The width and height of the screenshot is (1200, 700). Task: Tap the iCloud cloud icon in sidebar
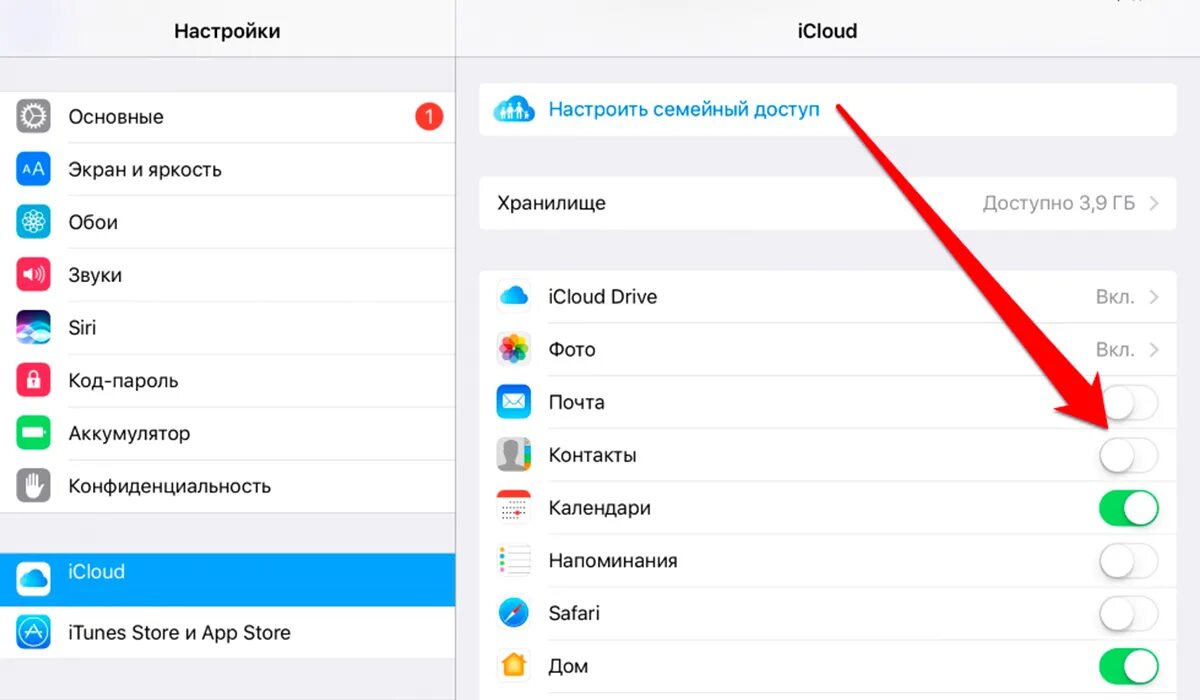[33, 577]
